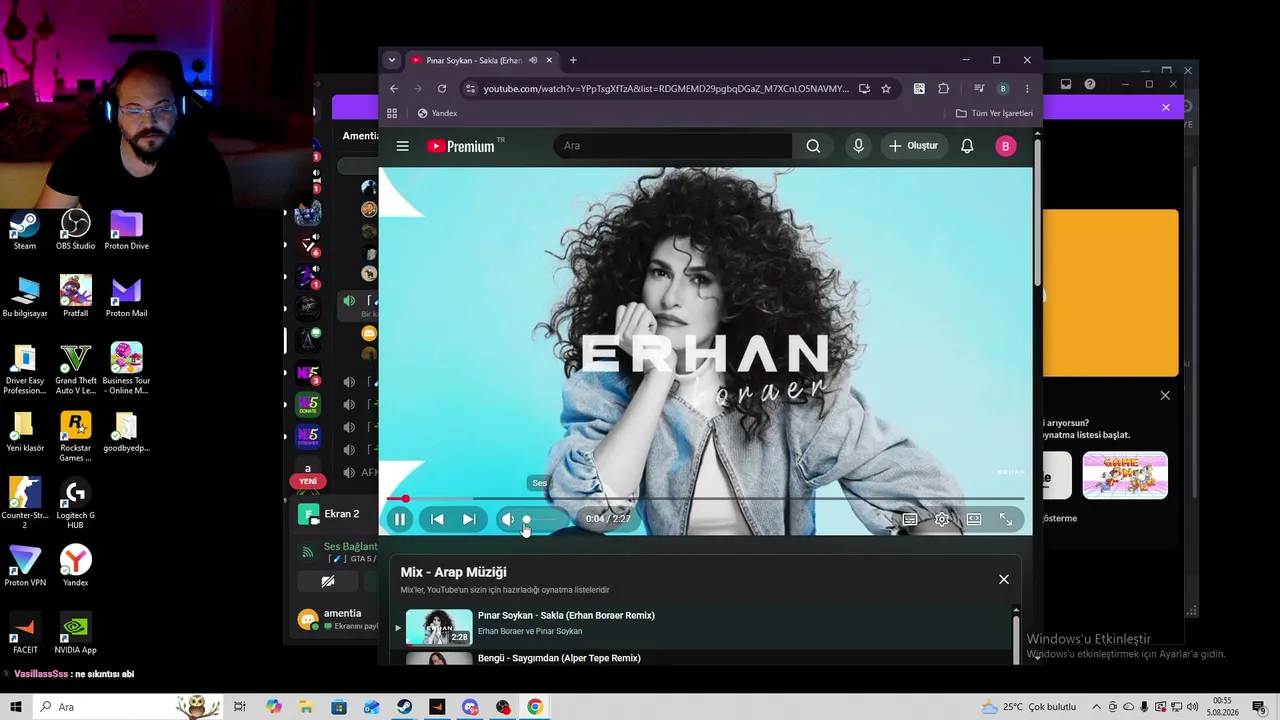Screen dimensions: 1280x720
Task: Go back in Chrome
Action: (394, 88)
